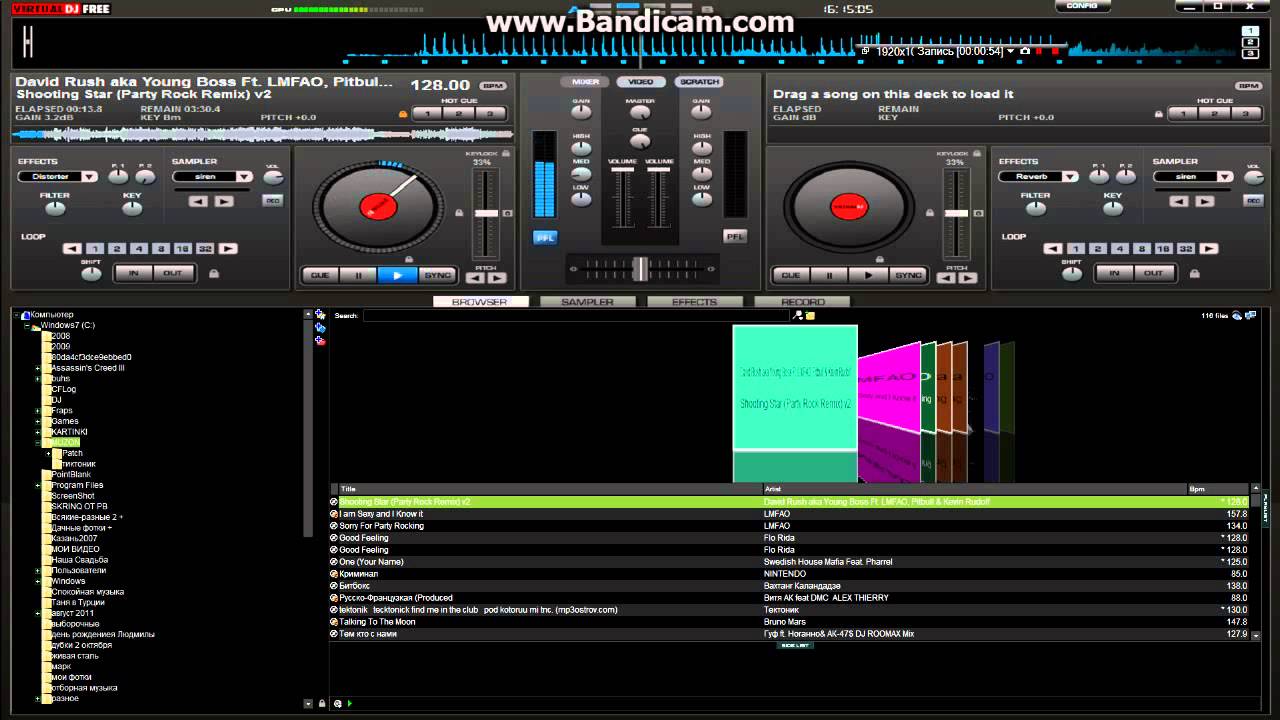
Task: Open the EFFECTS tab
Action: (x=694, y=301)
